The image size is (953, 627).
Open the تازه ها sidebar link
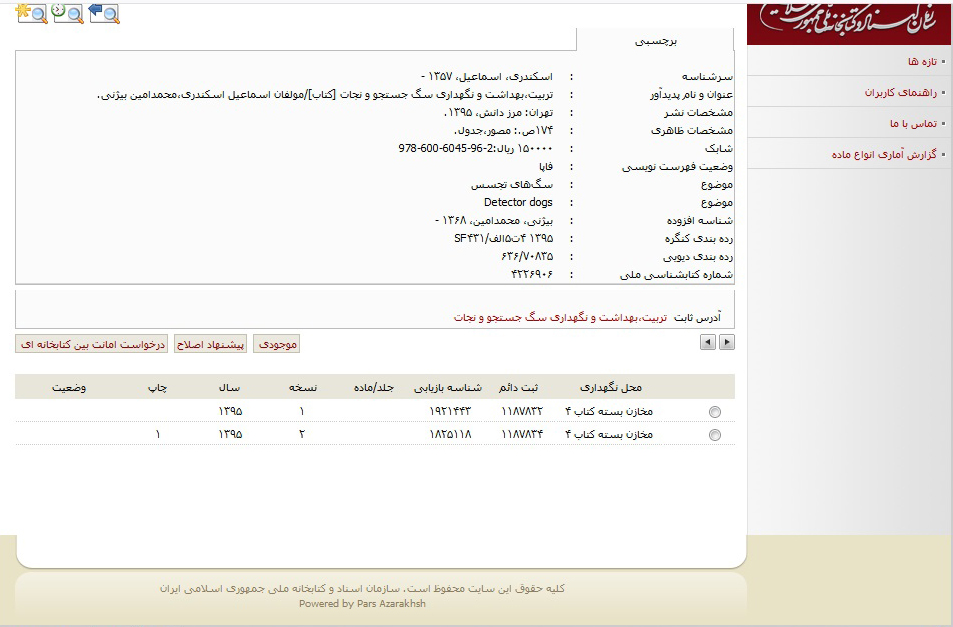coord(923,61)
